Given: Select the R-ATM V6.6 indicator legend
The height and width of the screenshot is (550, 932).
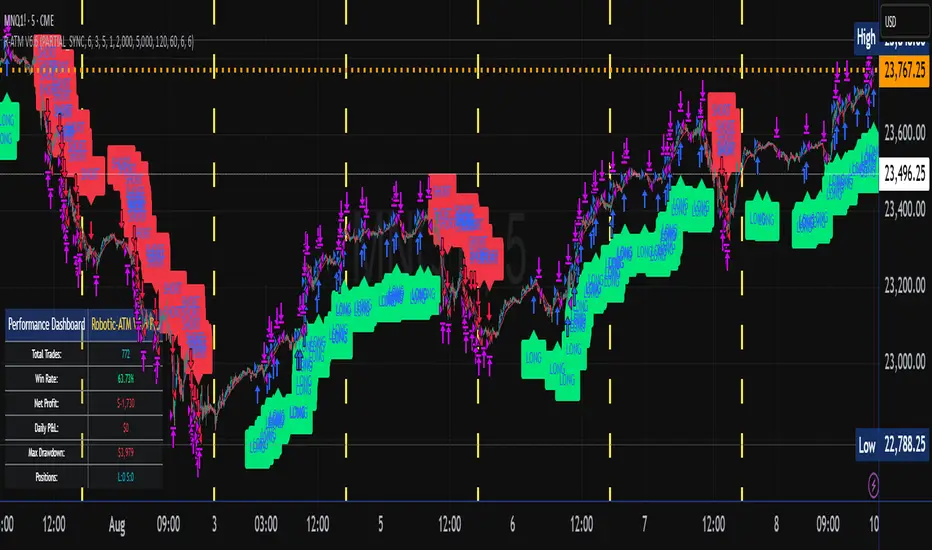Looking at the screenshot, I should pyautogui.click(x=99, y=42).
